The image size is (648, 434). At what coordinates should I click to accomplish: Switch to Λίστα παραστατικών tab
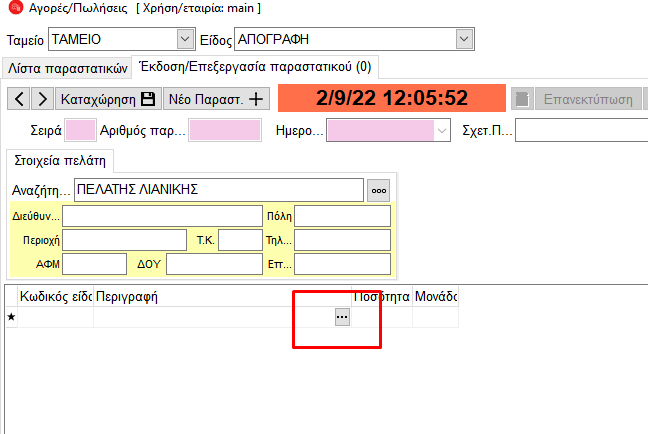pyautogui.click(x=67, y=68)
